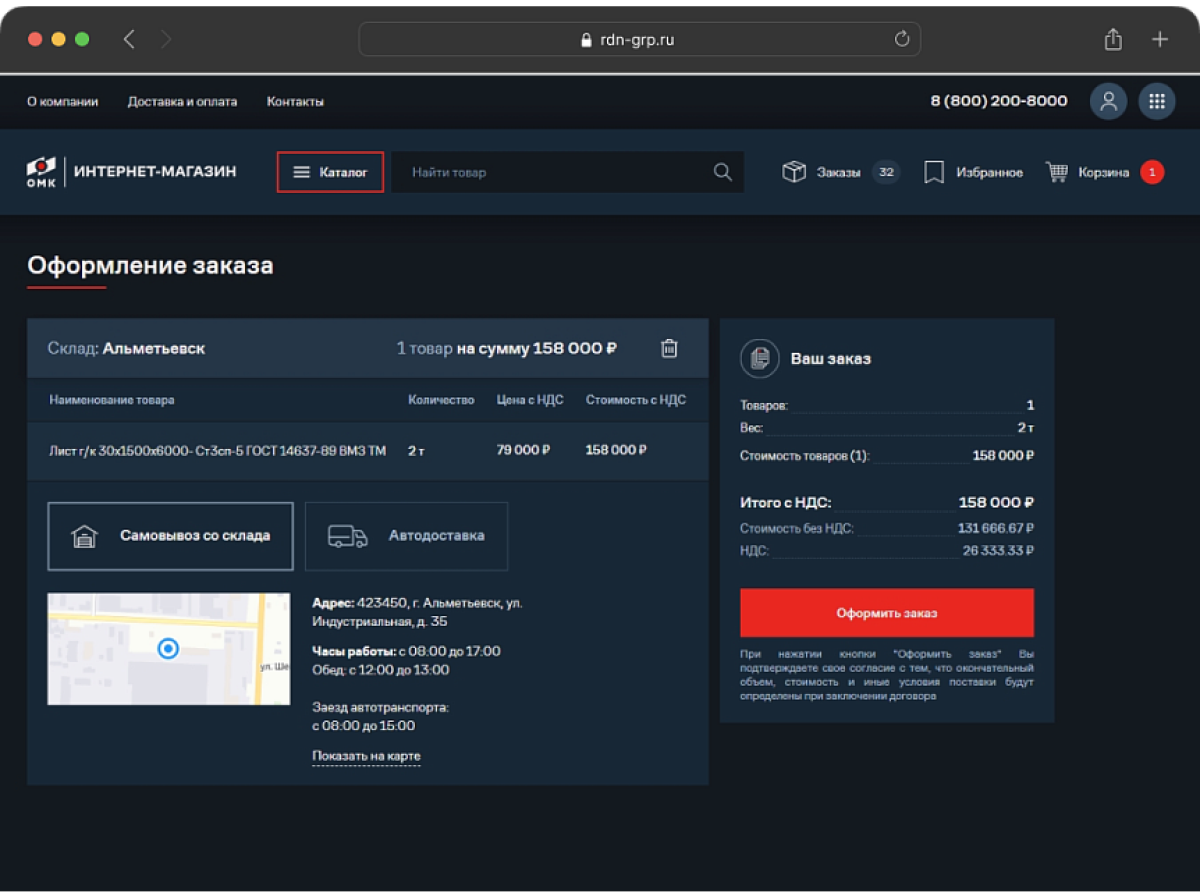This screenshot has width=1200, height=892.
Task: Select the Автодоставка option
Action: coord(407,536)
